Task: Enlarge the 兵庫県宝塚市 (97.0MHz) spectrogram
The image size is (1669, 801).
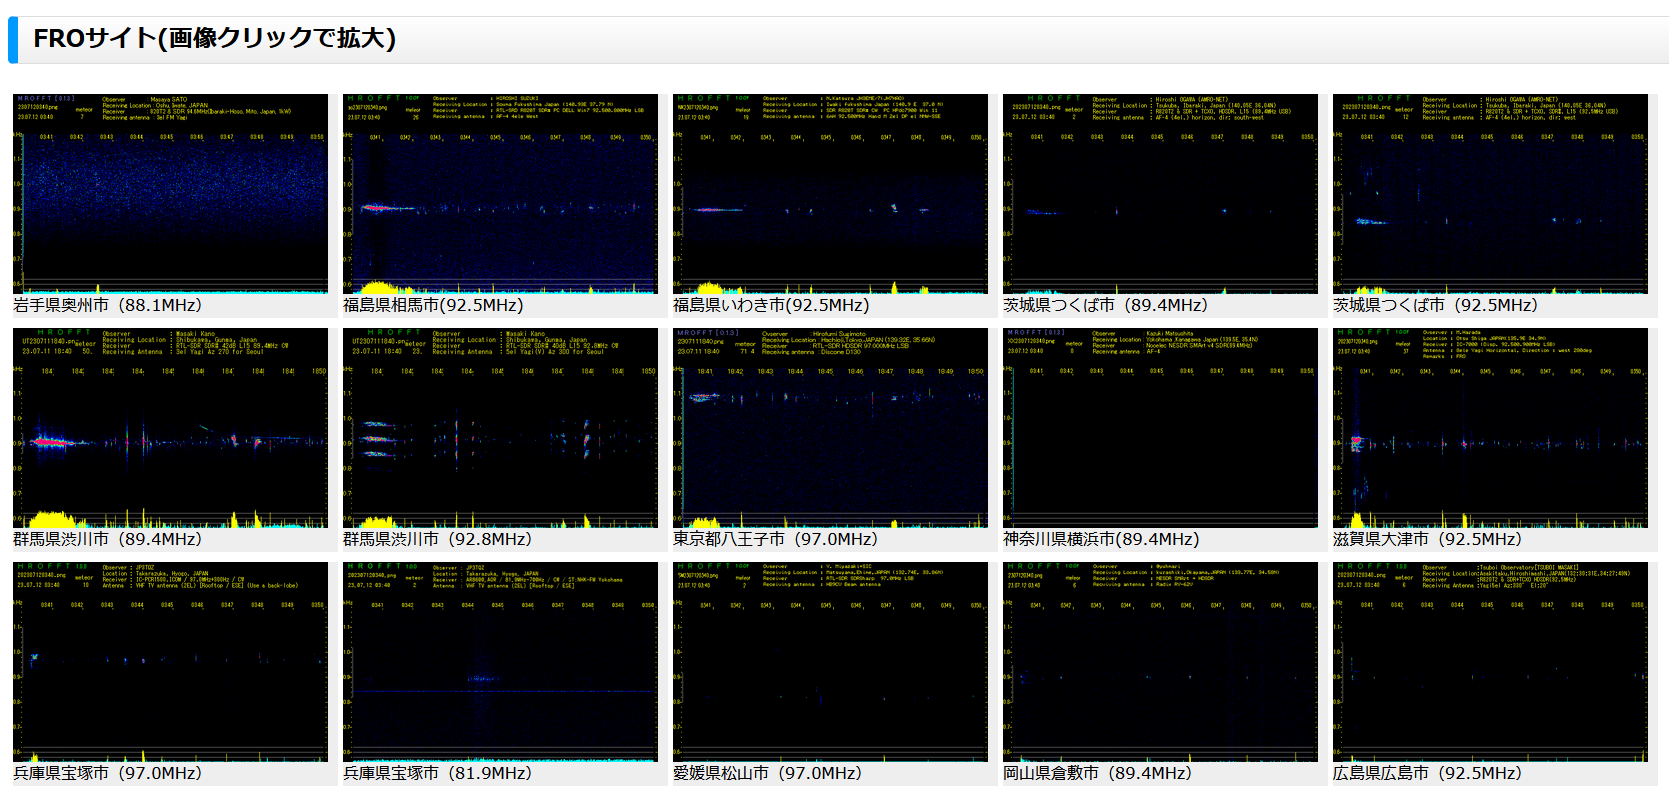Action: 170,662
